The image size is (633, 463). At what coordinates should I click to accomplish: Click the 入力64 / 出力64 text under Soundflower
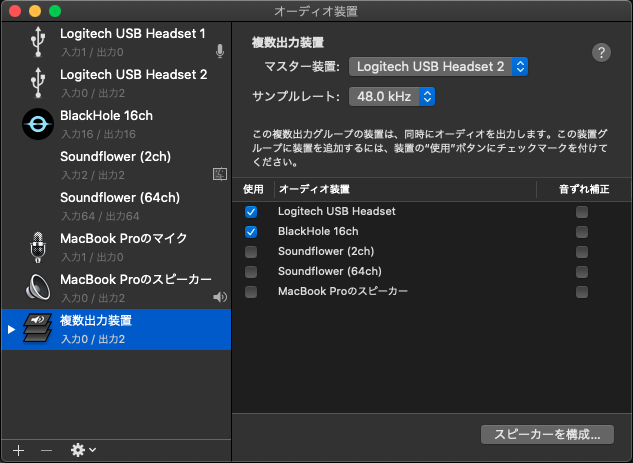click(100, 216)
